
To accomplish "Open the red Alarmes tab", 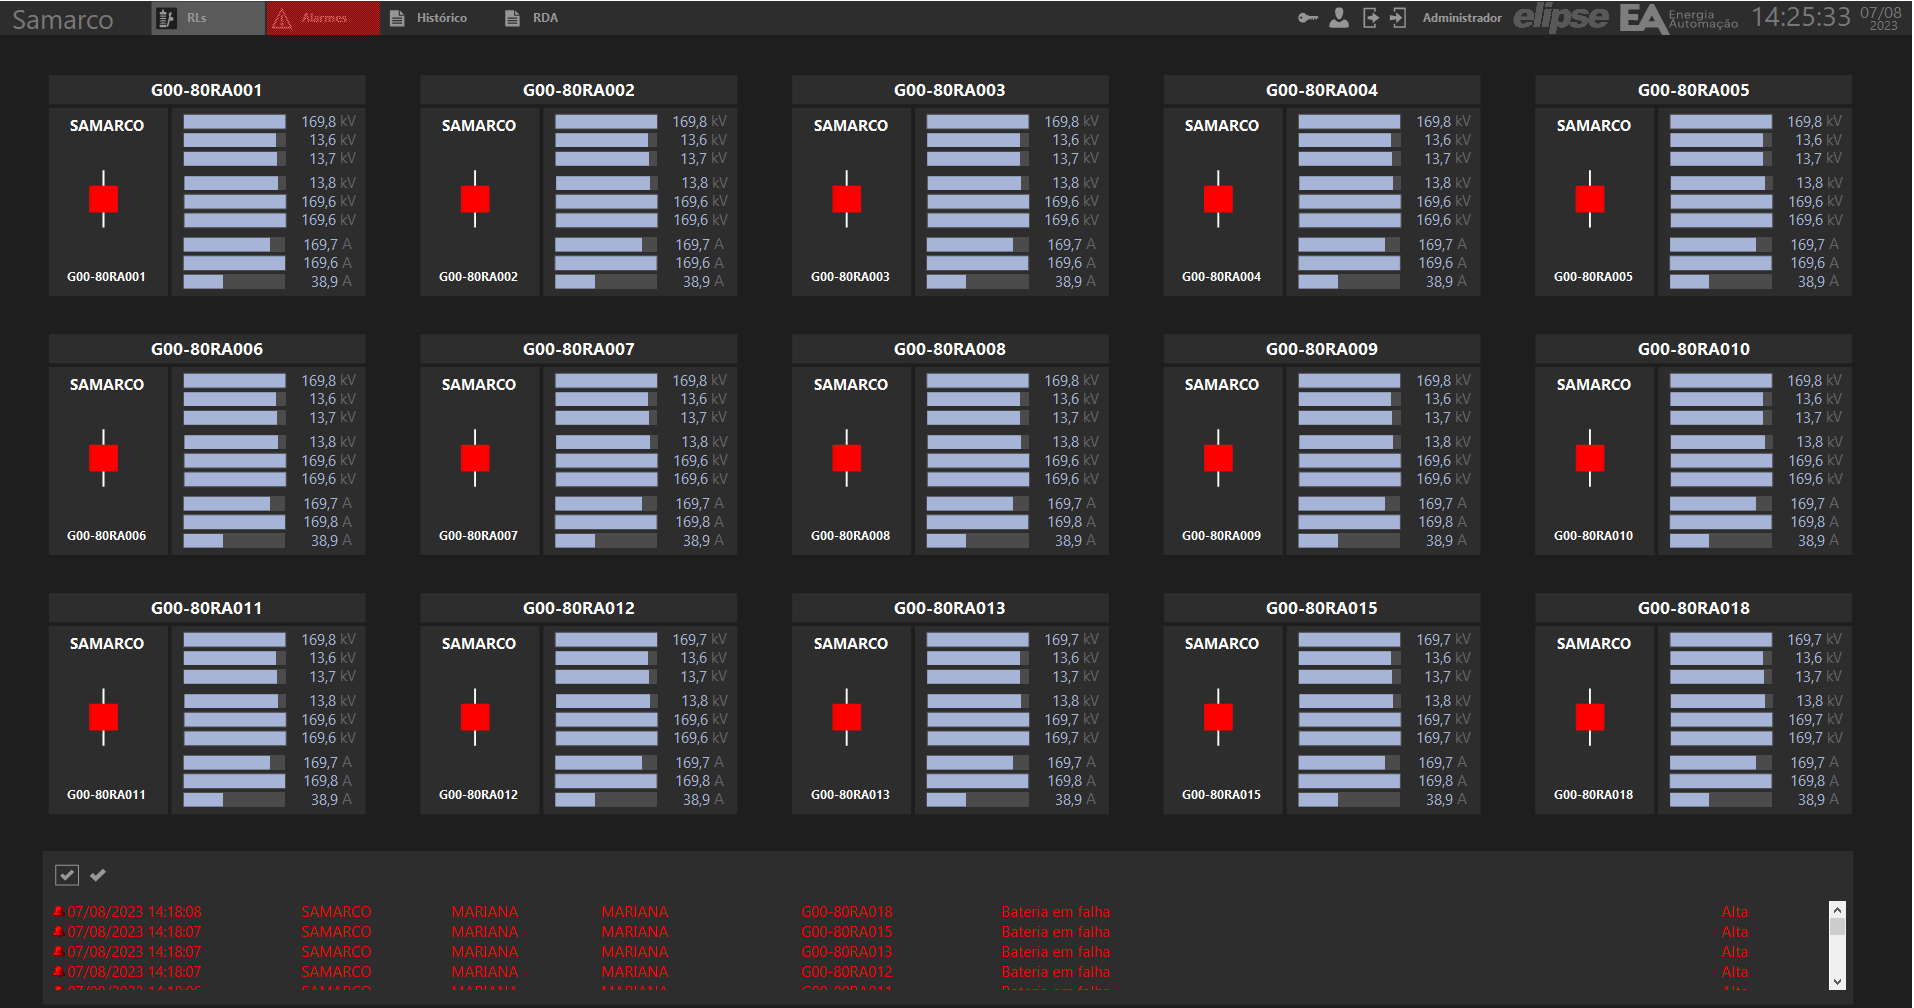I will click(323, 18).
